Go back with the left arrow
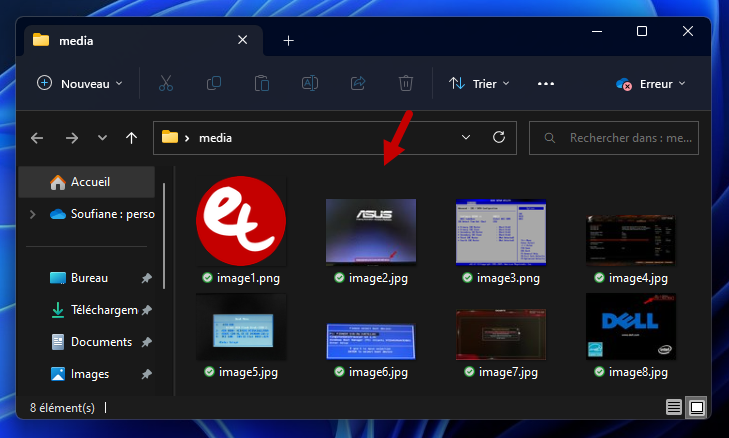Viewport: 729px width, 438px height. [x=37, y=138]
